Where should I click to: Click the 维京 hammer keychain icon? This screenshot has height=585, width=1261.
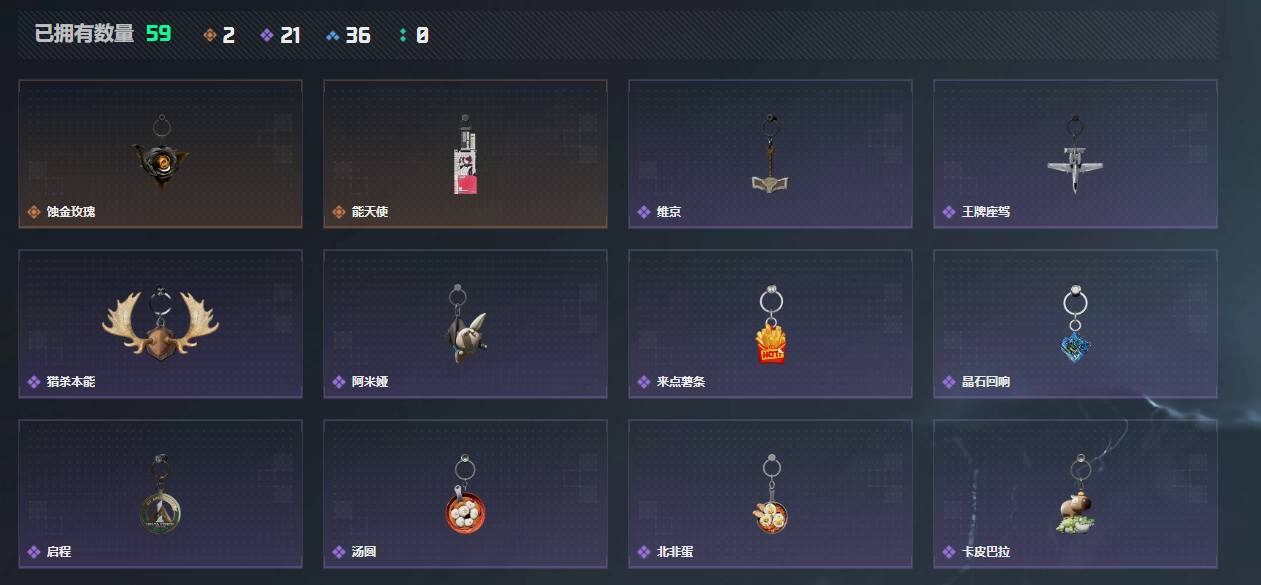[770, 154]
